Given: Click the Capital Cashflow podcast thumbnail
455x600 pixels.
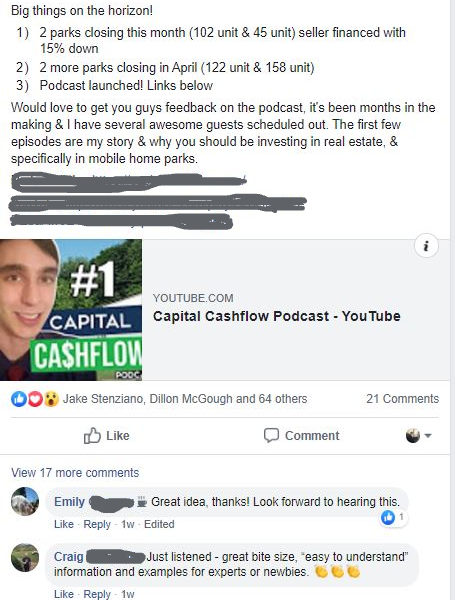Looking at the screenshot, I should click(x=71, y=310).
